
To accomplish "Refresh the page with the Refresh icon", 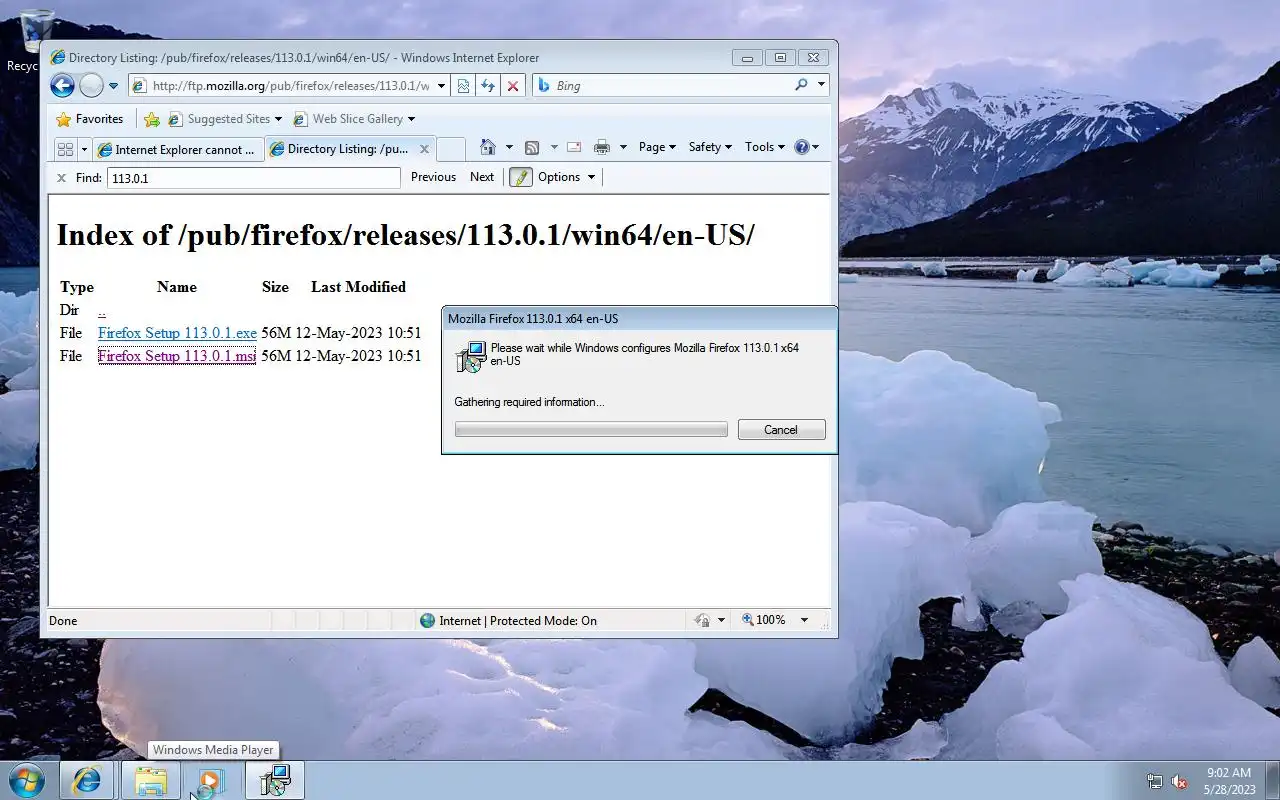I will [488, 86].
